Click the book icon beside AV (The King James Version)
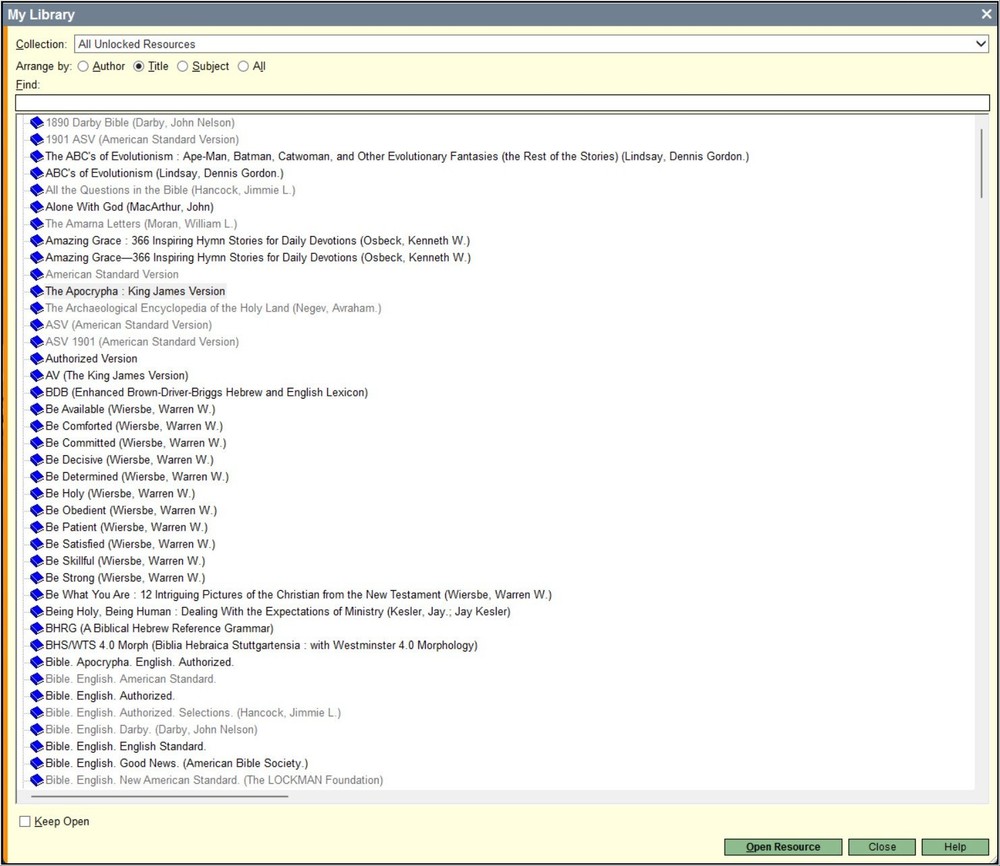Screen dimensions: 1000x866 tap(37, 376)
